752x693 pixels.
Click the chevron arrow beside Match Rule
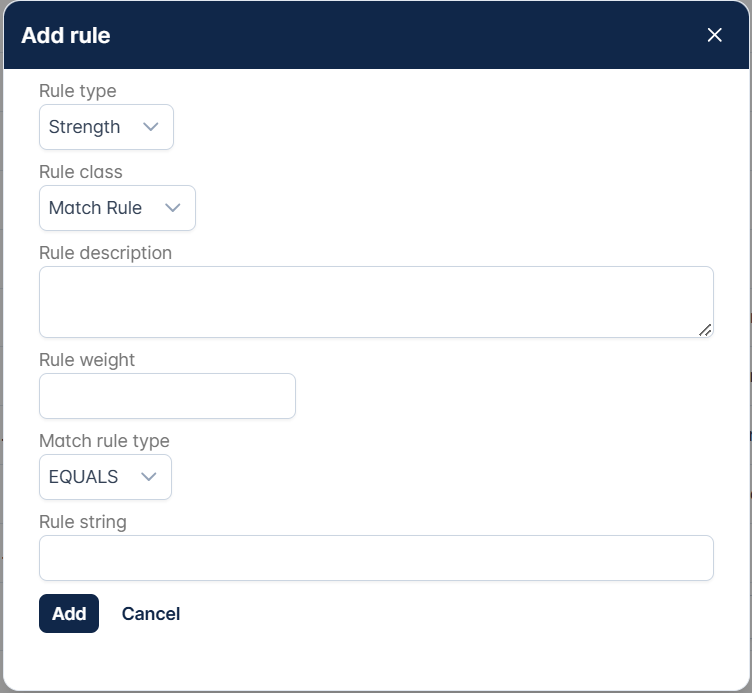(x=173, y=208)
